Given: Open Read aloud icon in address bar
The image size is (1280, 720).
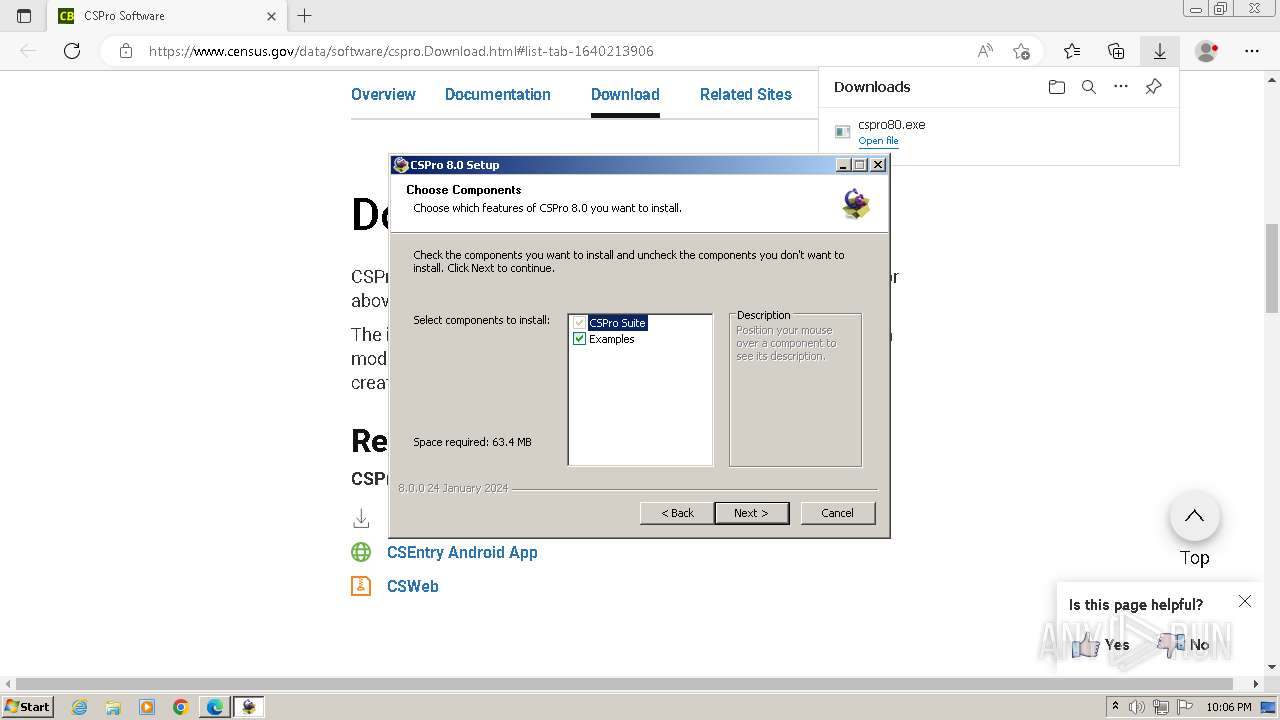Looking at the screenshot, I should point(985,51).
